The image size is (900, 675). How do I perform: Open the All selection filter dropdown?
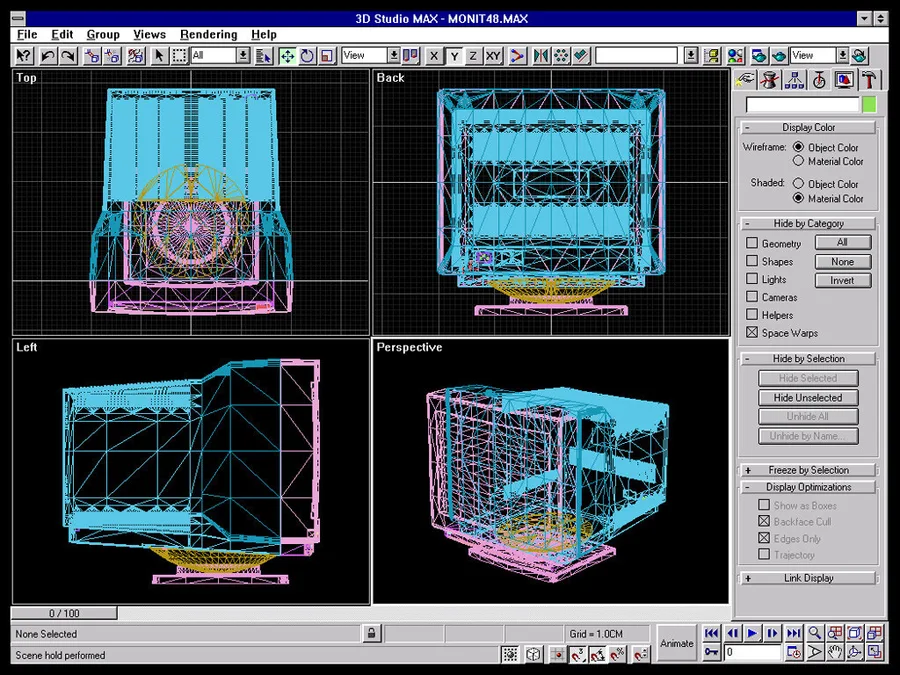coord(243,56)
